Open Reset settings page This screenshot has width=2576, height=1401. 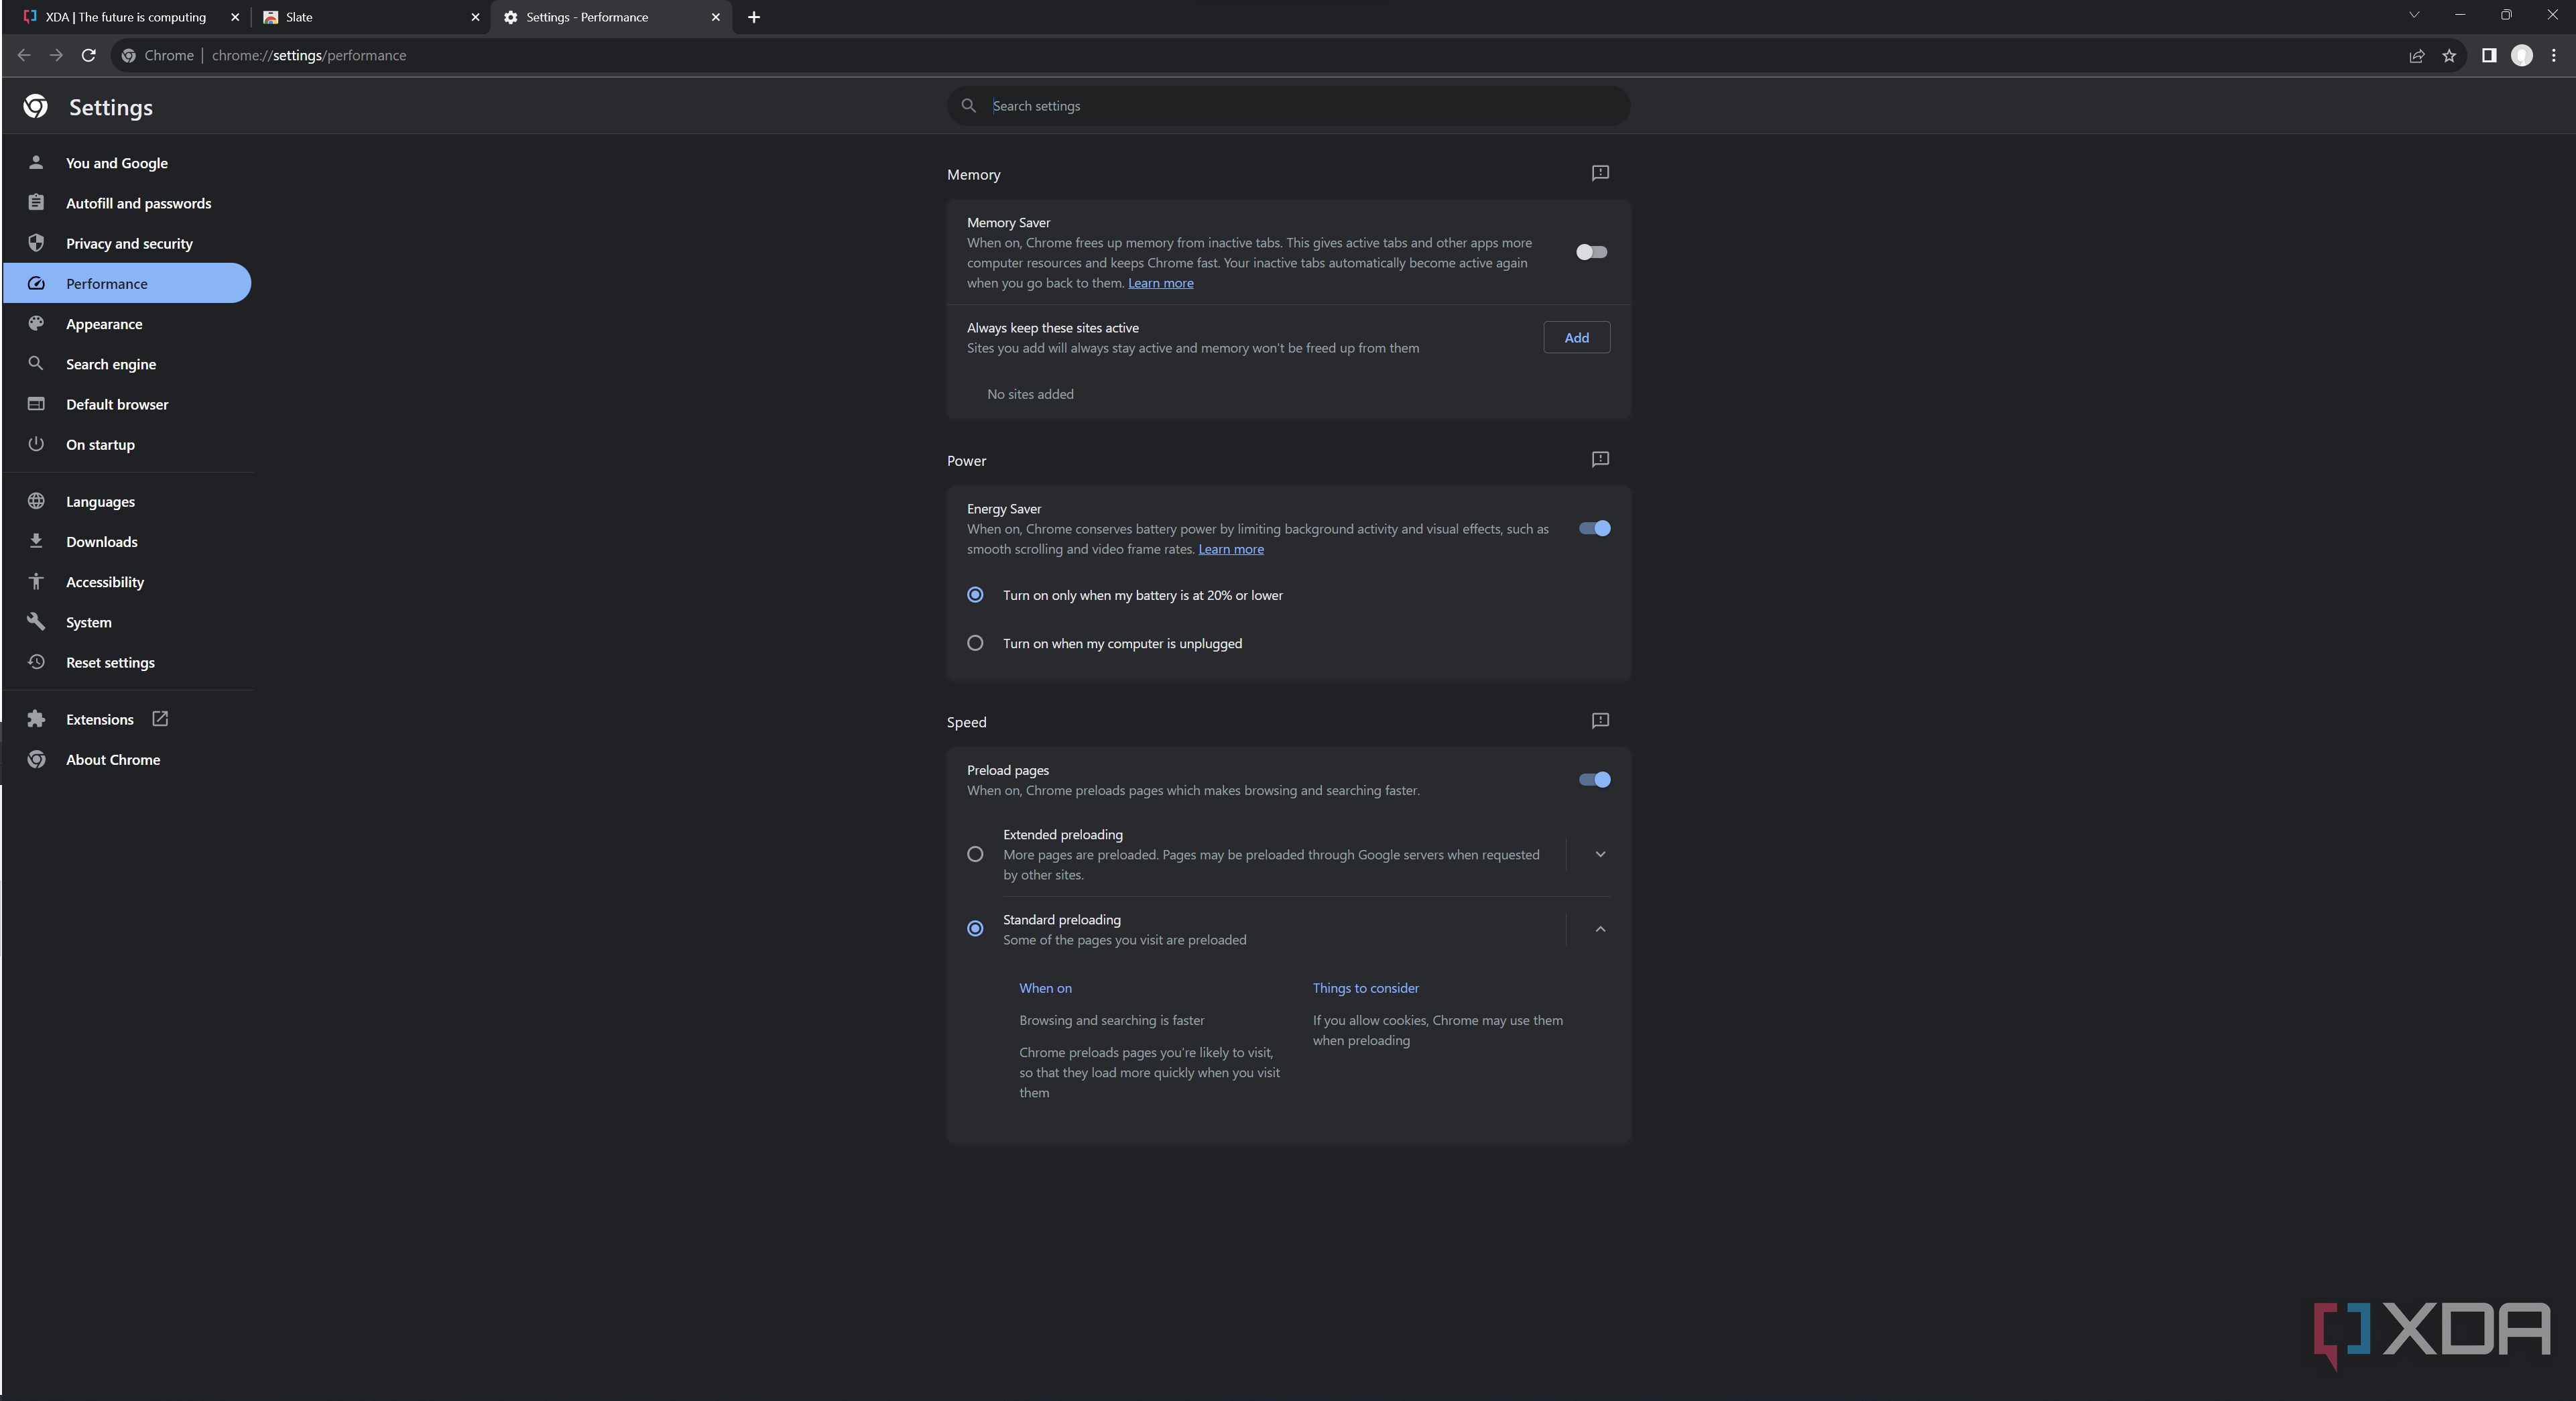click(128, 662)
